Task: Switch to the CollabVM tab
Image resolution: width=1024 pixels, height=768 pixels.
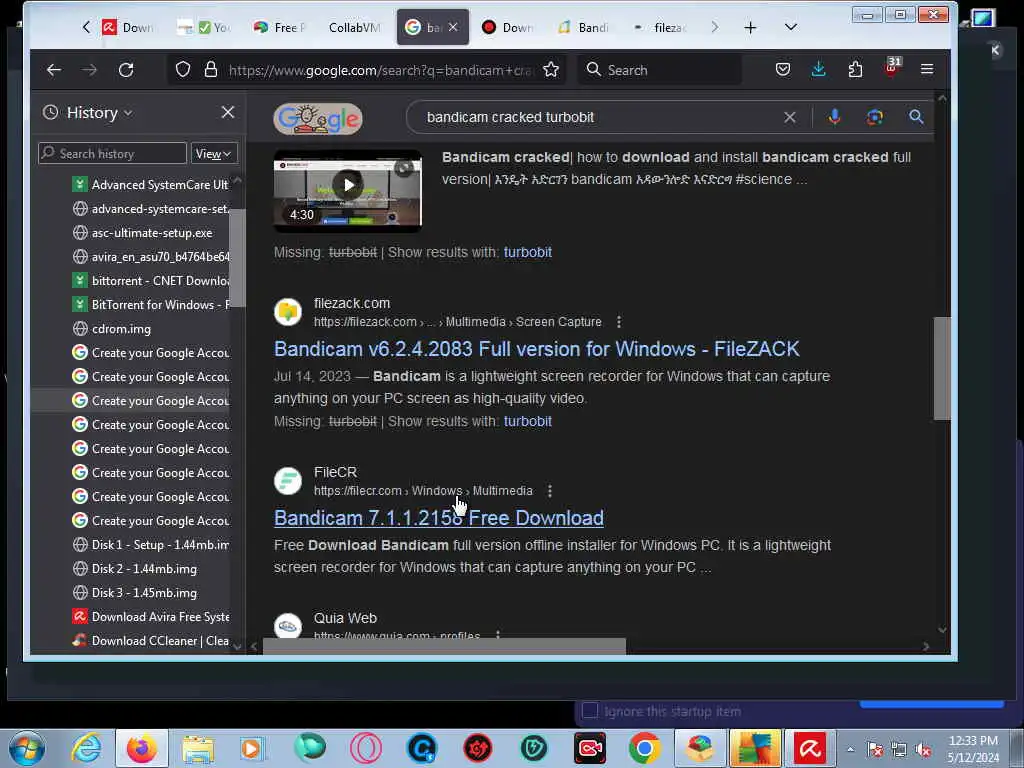Action: [353, 27]
